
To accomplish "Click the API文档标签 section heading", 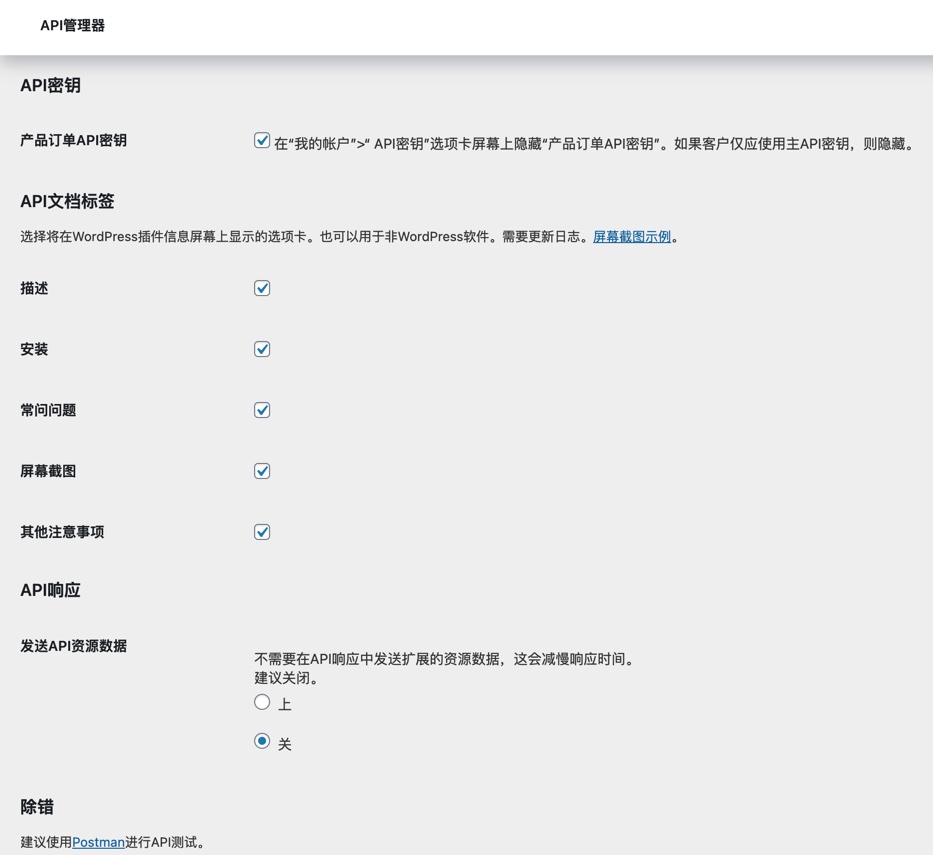I will tap(67, 202).
